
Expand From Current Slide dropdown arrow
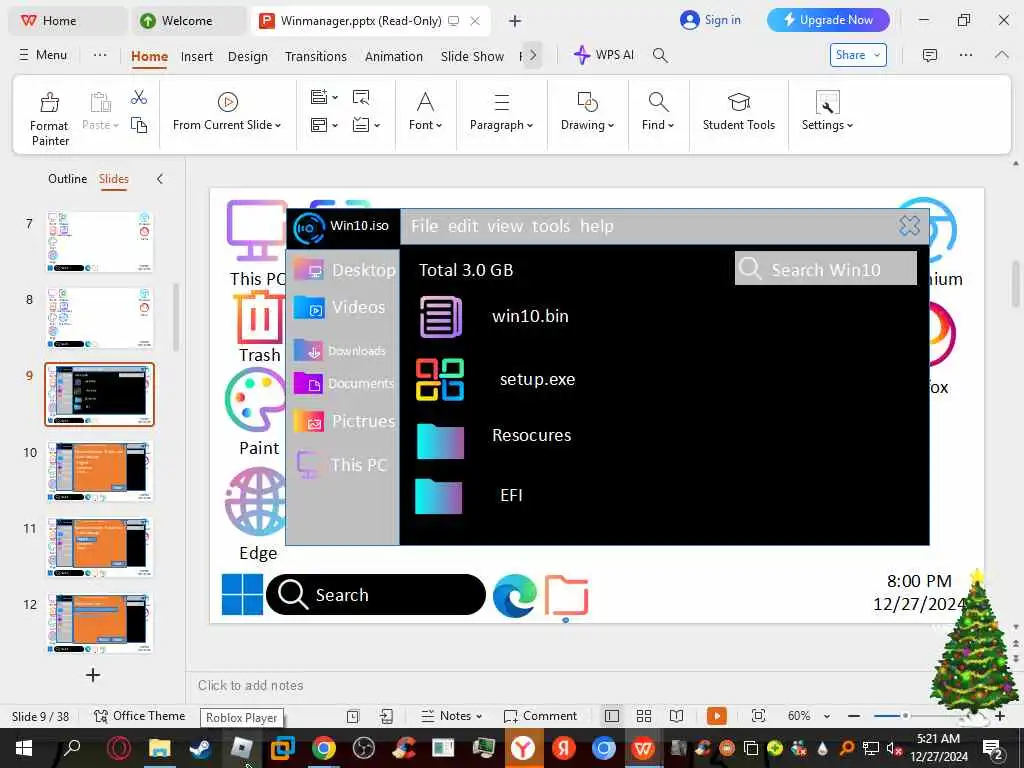click(x=278, y=125)
